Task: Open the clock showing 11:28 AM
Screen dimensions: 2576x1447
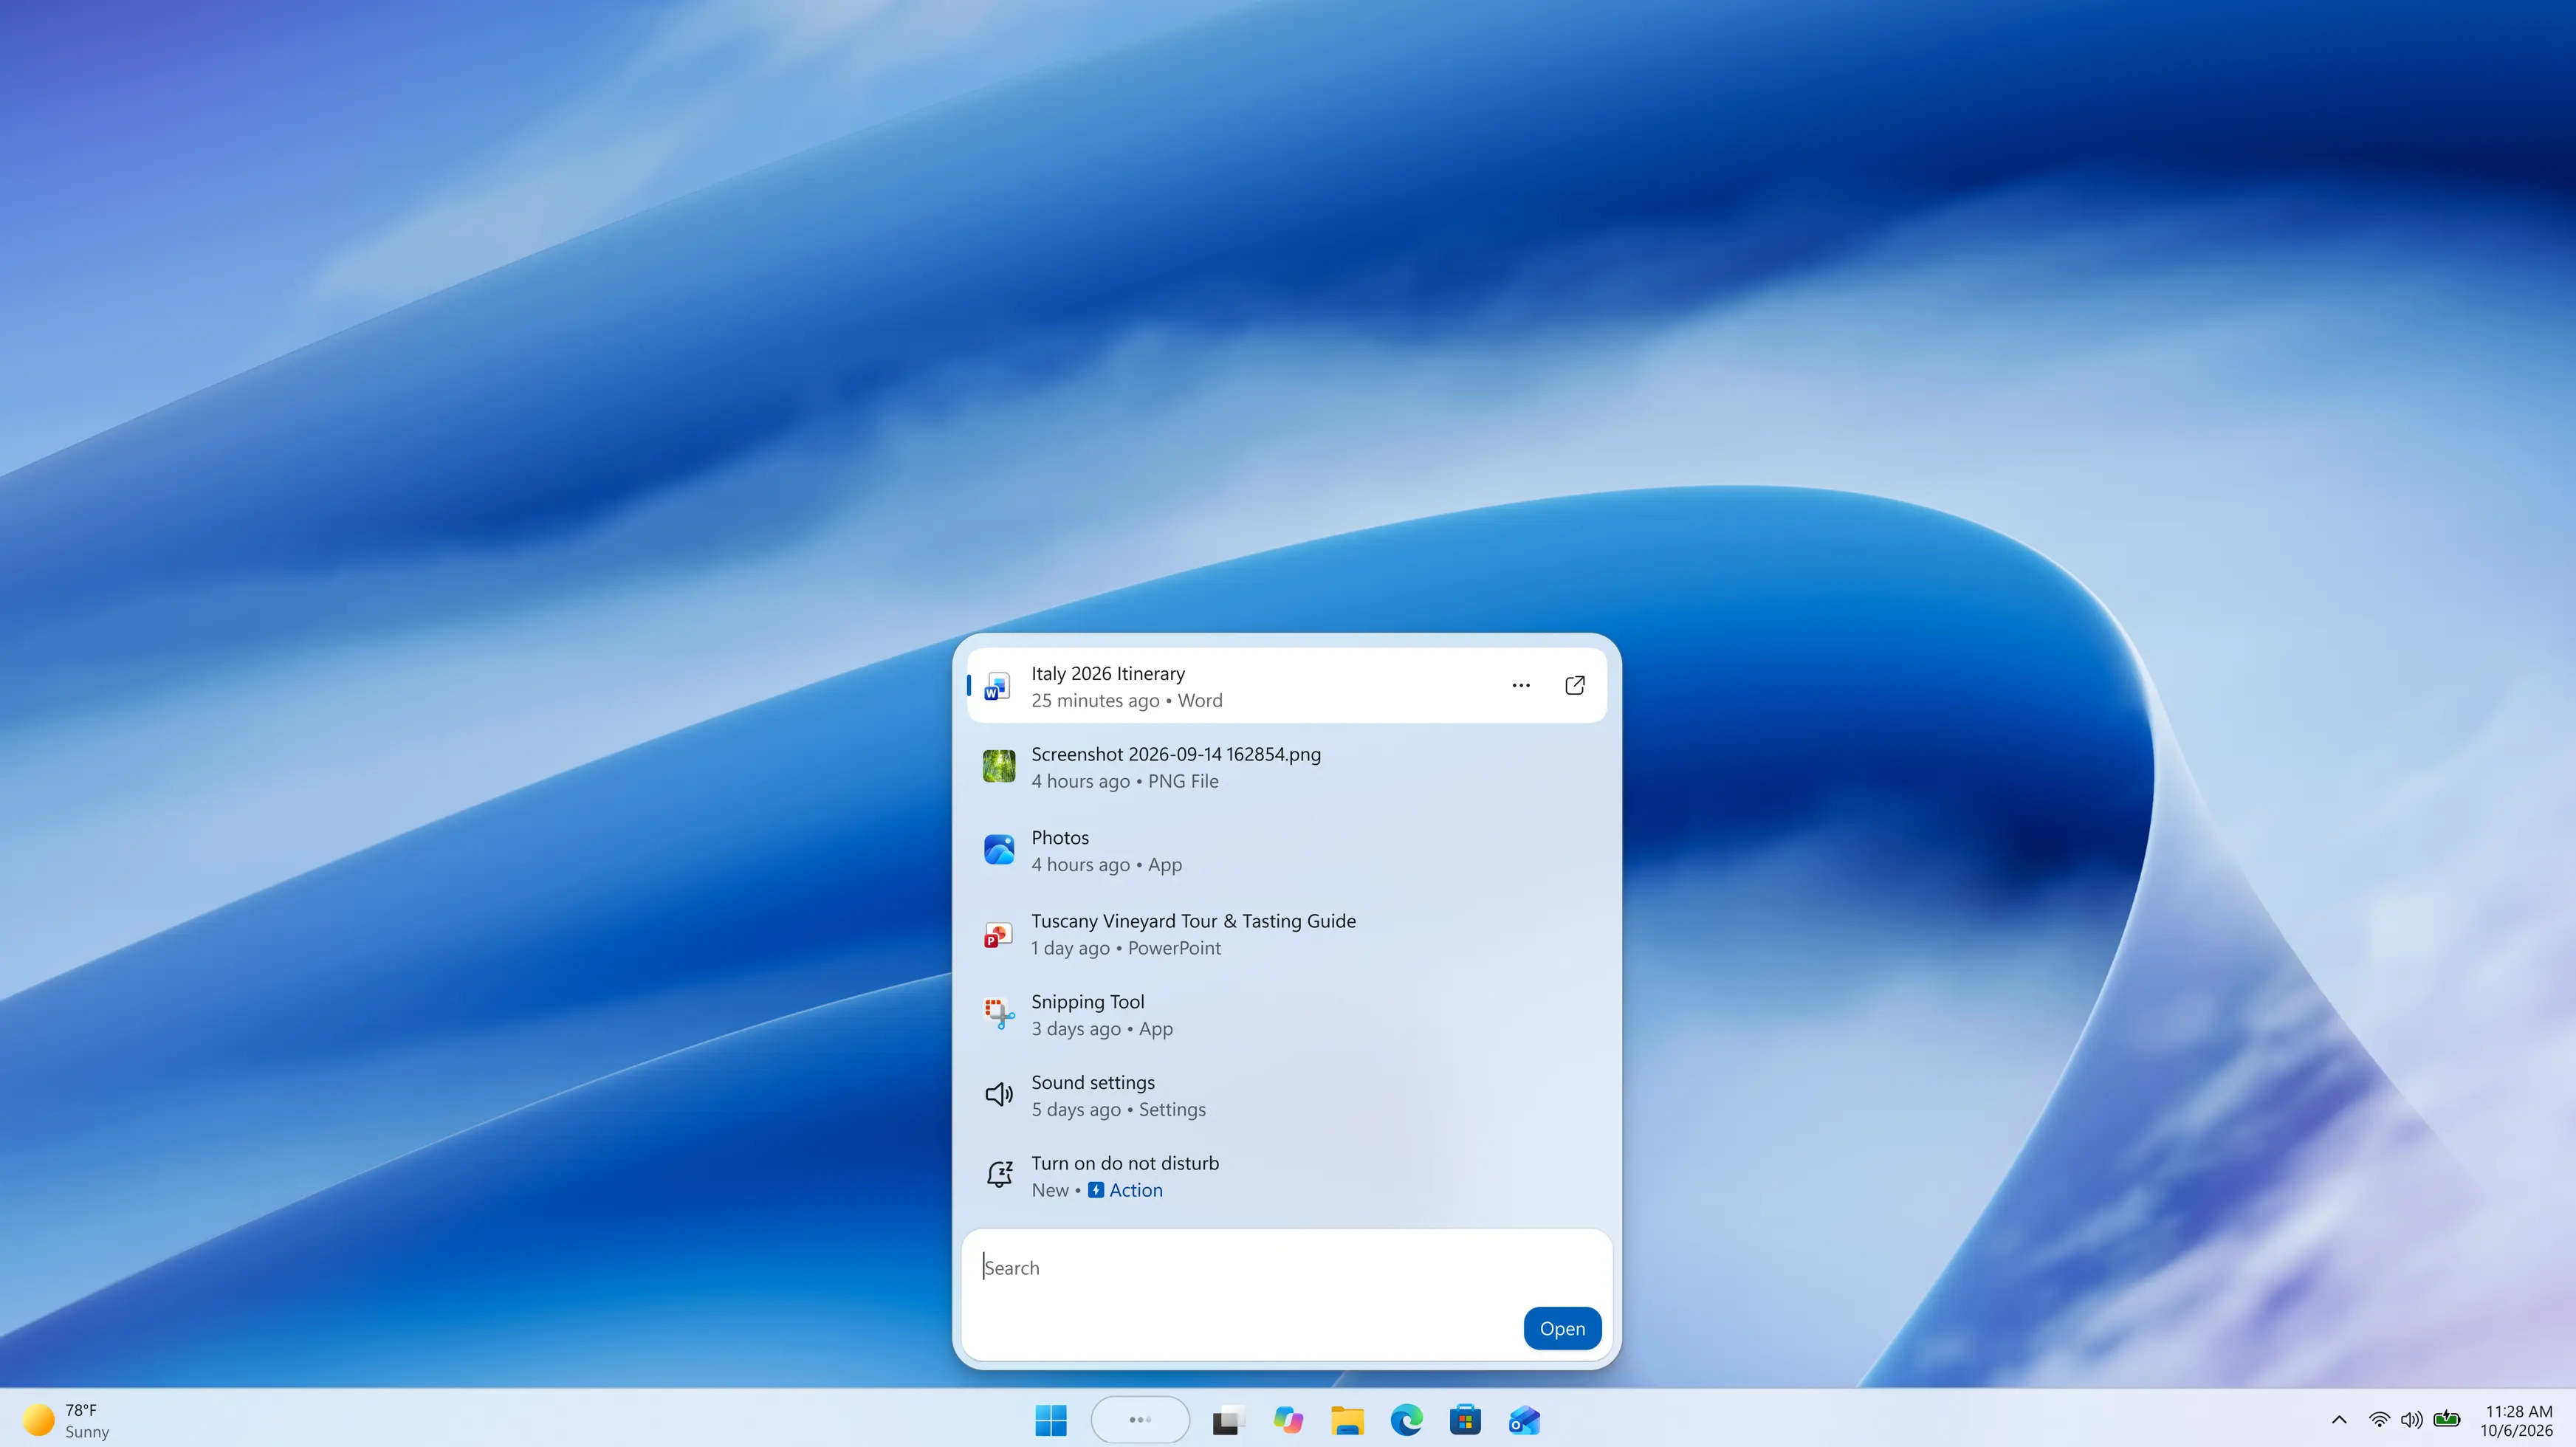Action: coord(2517,1421)
